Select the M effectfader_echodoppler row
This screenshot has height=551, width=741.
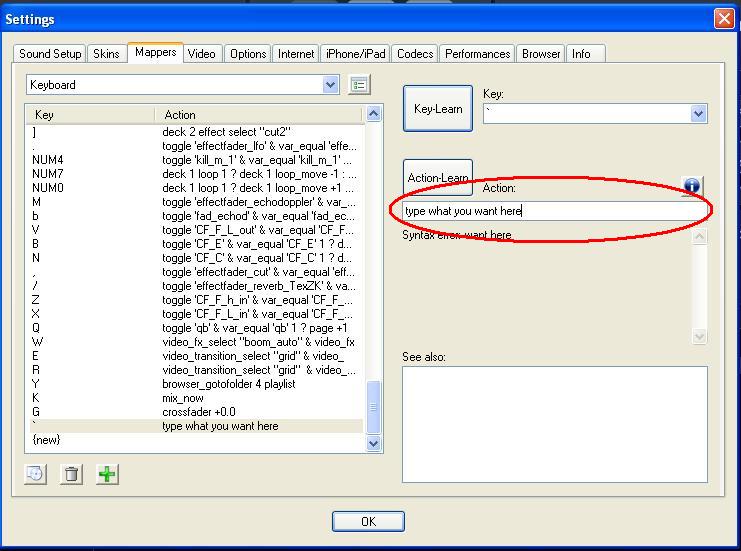pos(196,202)
